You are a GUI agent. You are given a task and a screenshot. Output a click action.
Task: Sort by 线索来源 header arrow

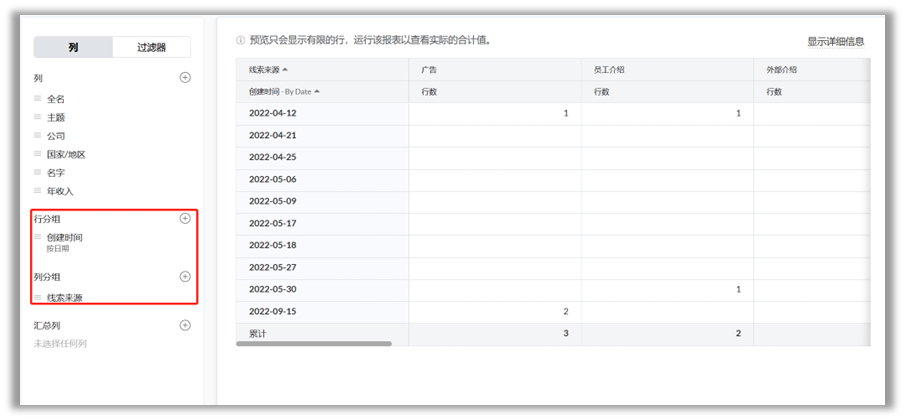click(x=285, y=70)
